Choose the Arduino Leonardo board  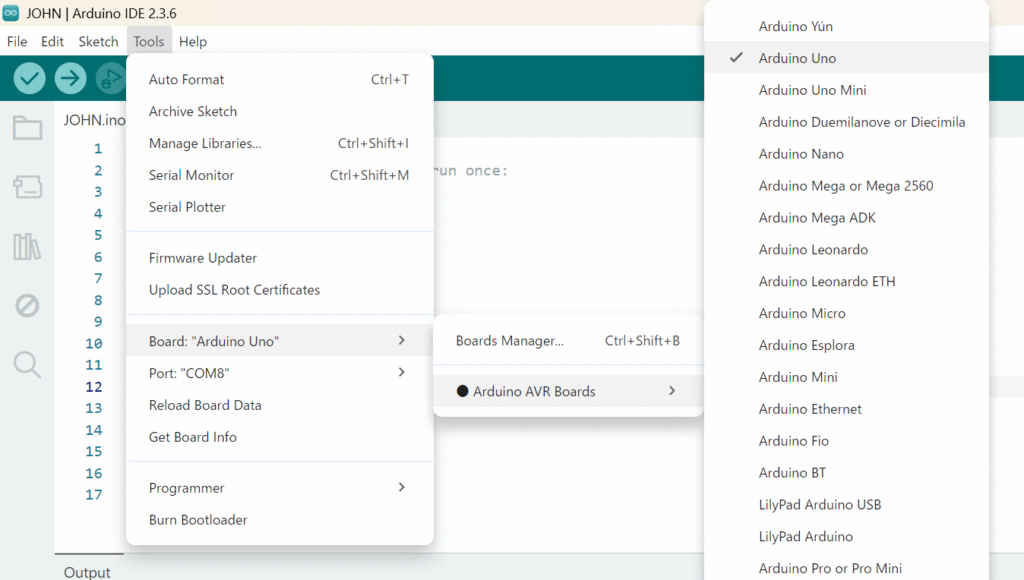[846, 250]
